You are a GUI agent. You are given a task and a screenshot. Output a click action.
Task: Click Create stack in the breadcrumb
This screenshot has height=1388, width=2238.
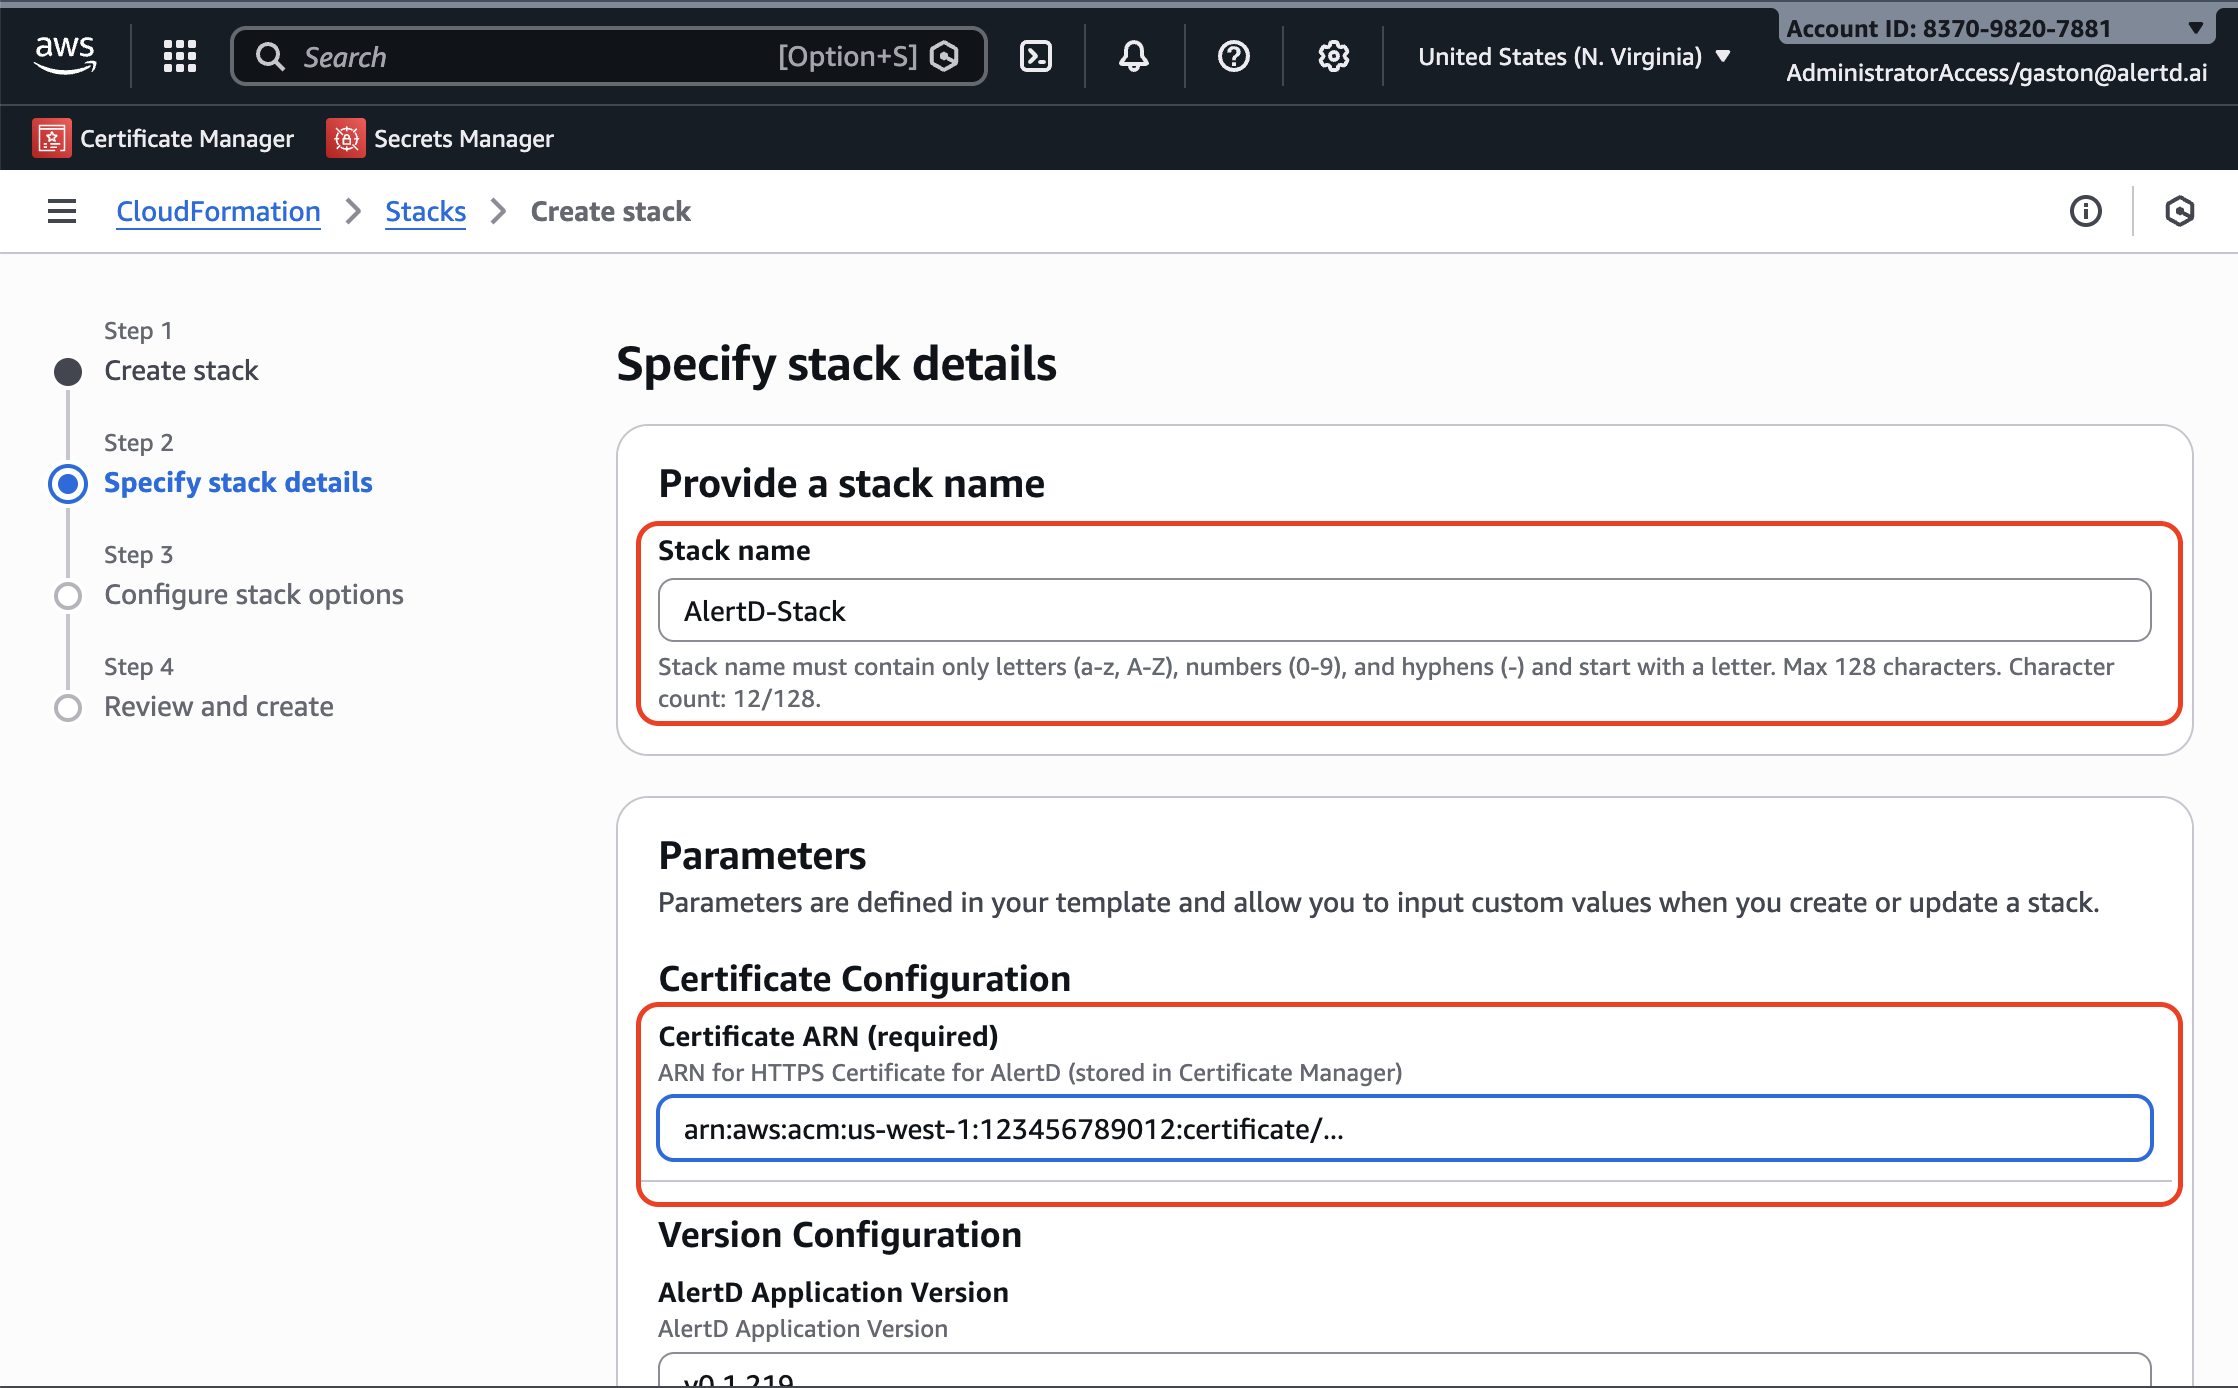click(x=610, y=211)
